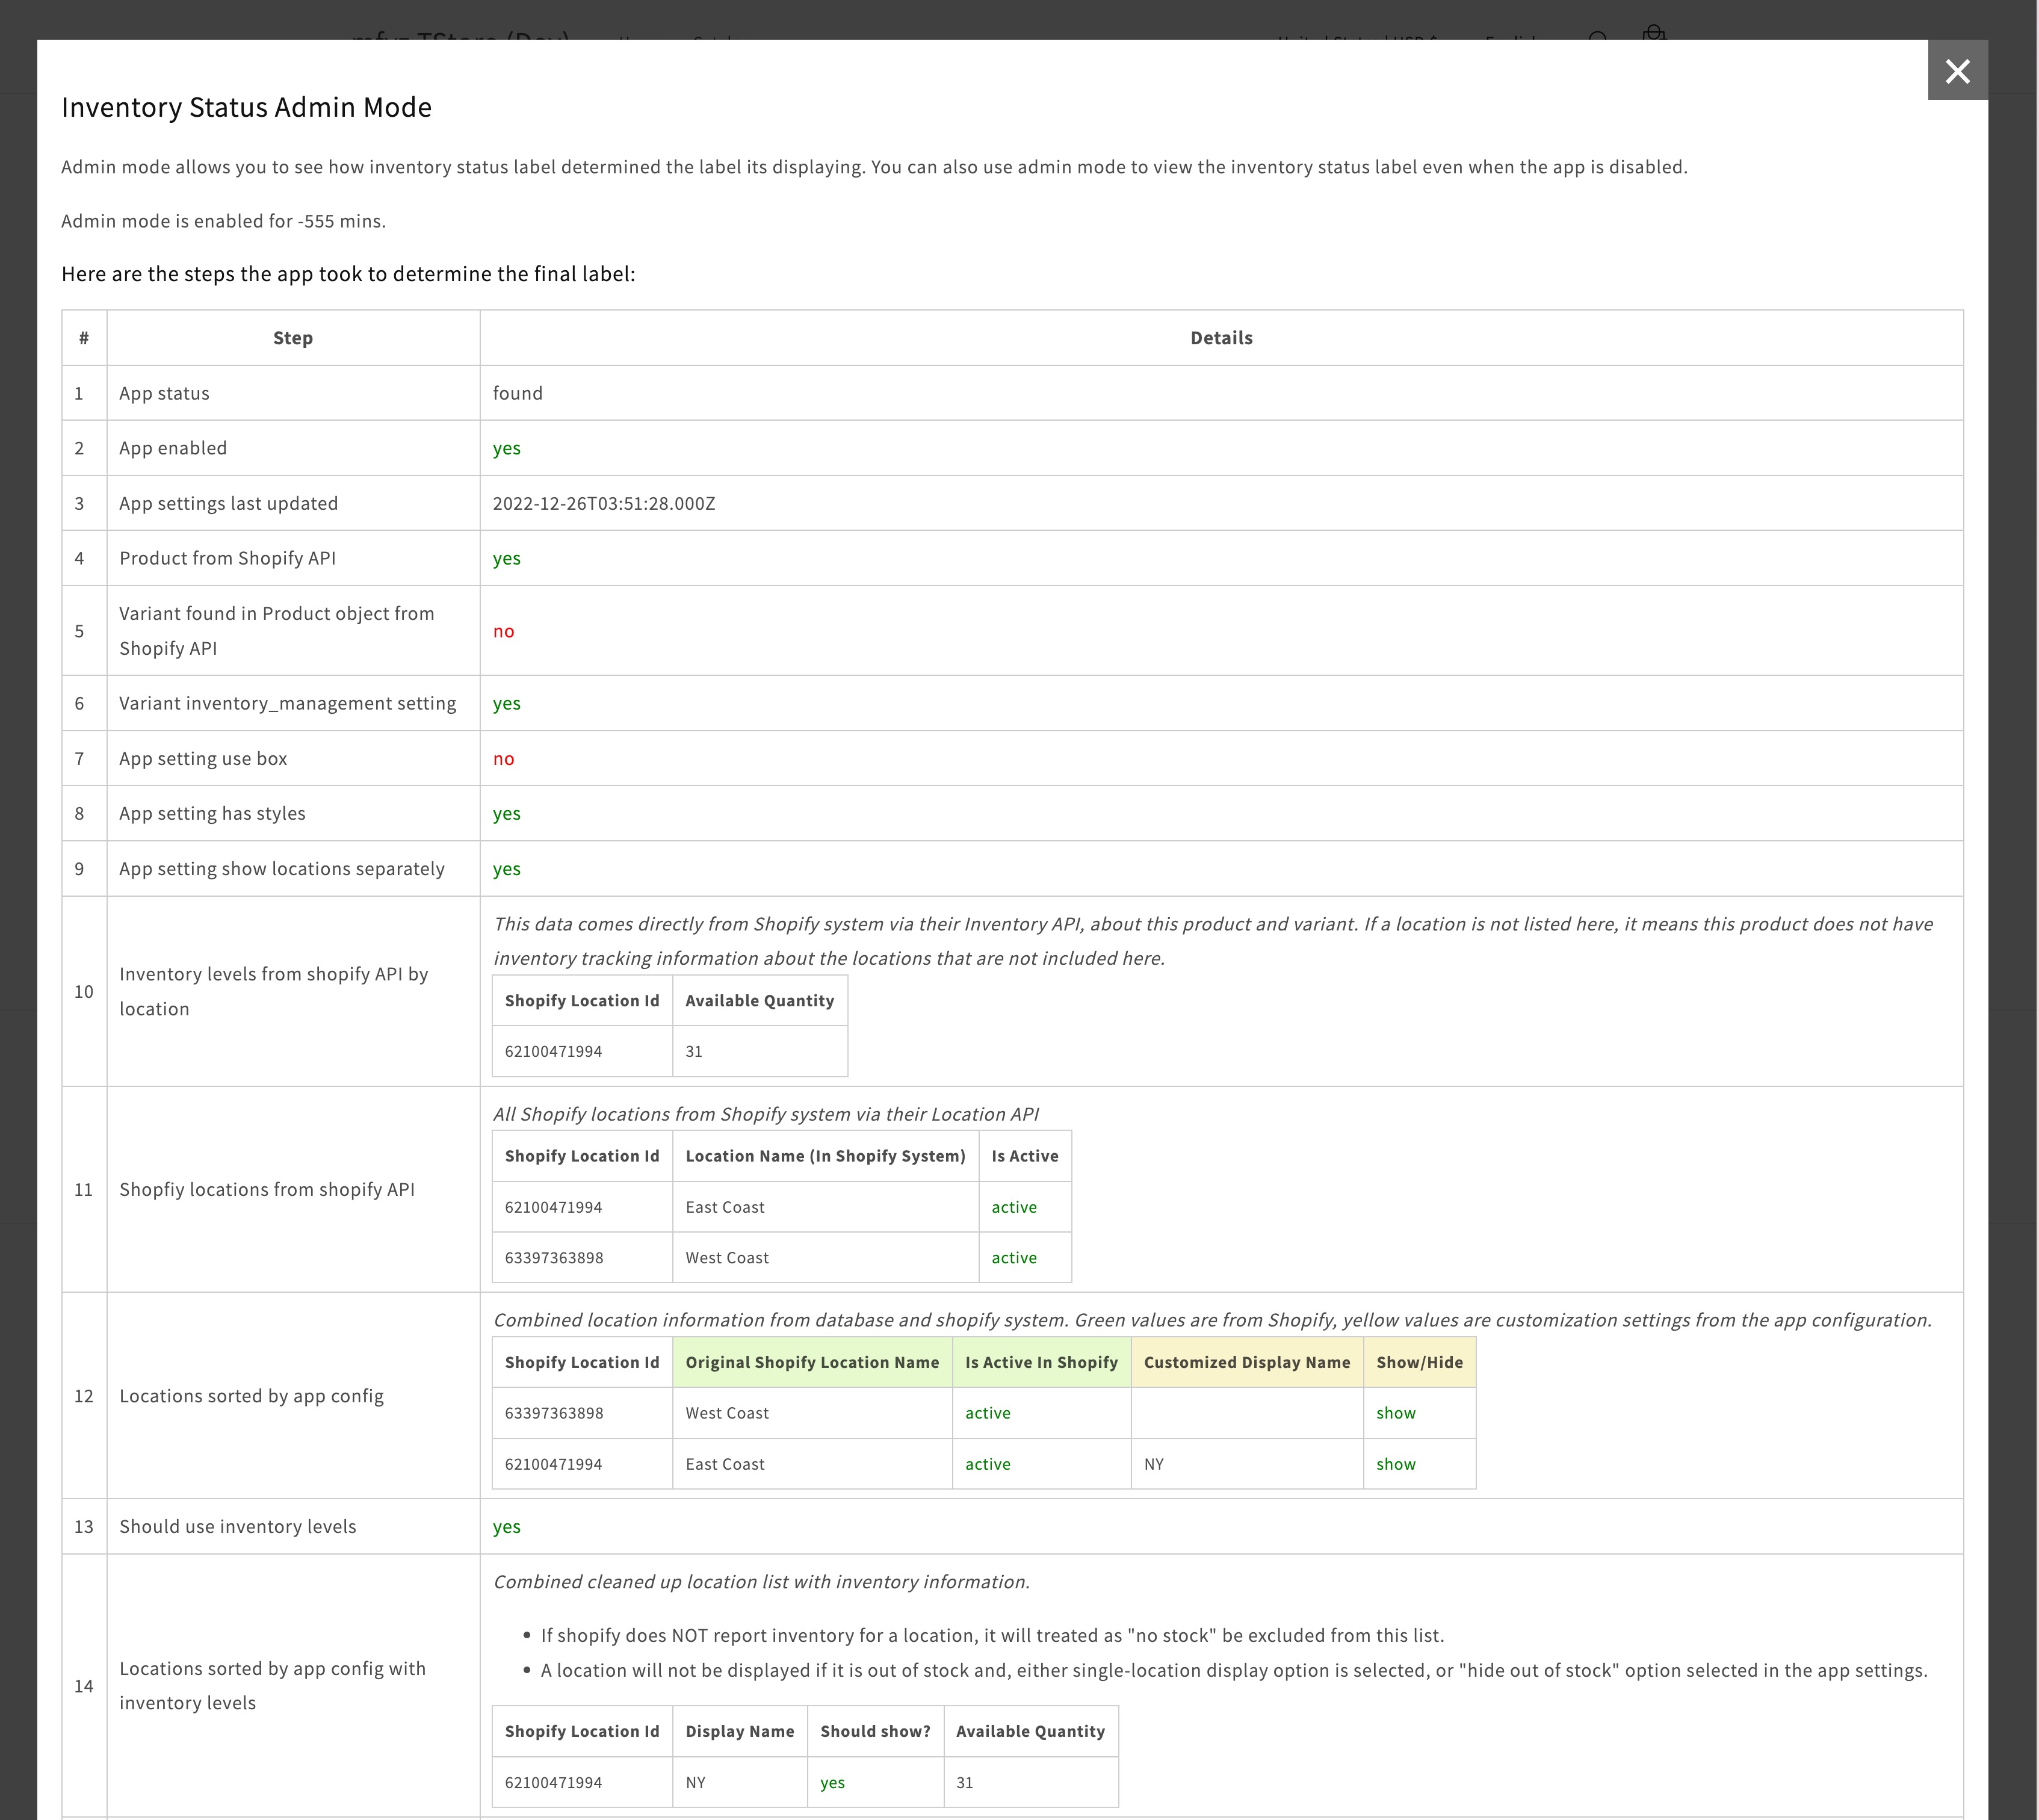Click the 'Should show?' column header

[x=875, y=1731]
